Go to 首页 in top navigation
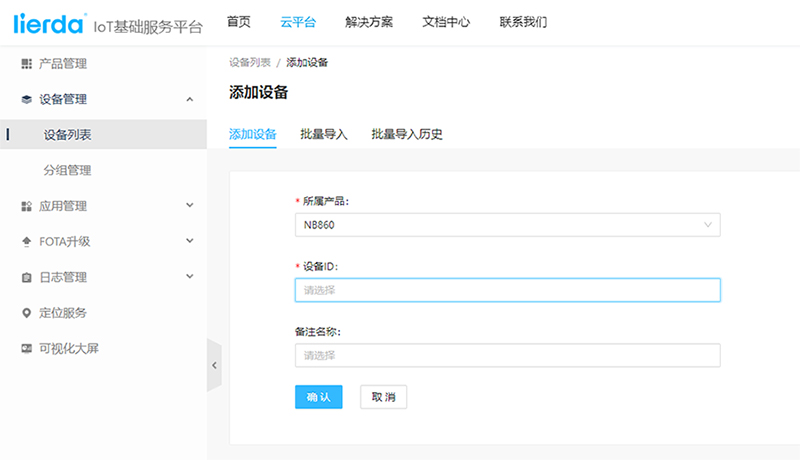This screenshot has height=460, width=800. [239, 22]
